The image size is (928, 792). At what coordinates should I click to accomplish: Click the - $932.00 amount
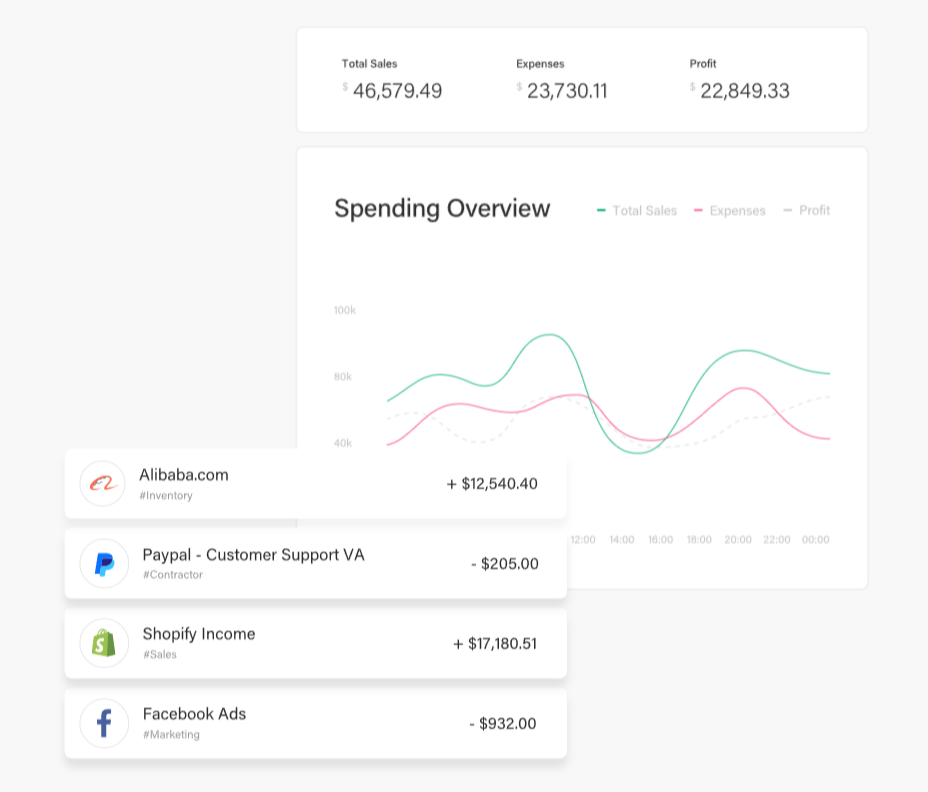(503, 723)
